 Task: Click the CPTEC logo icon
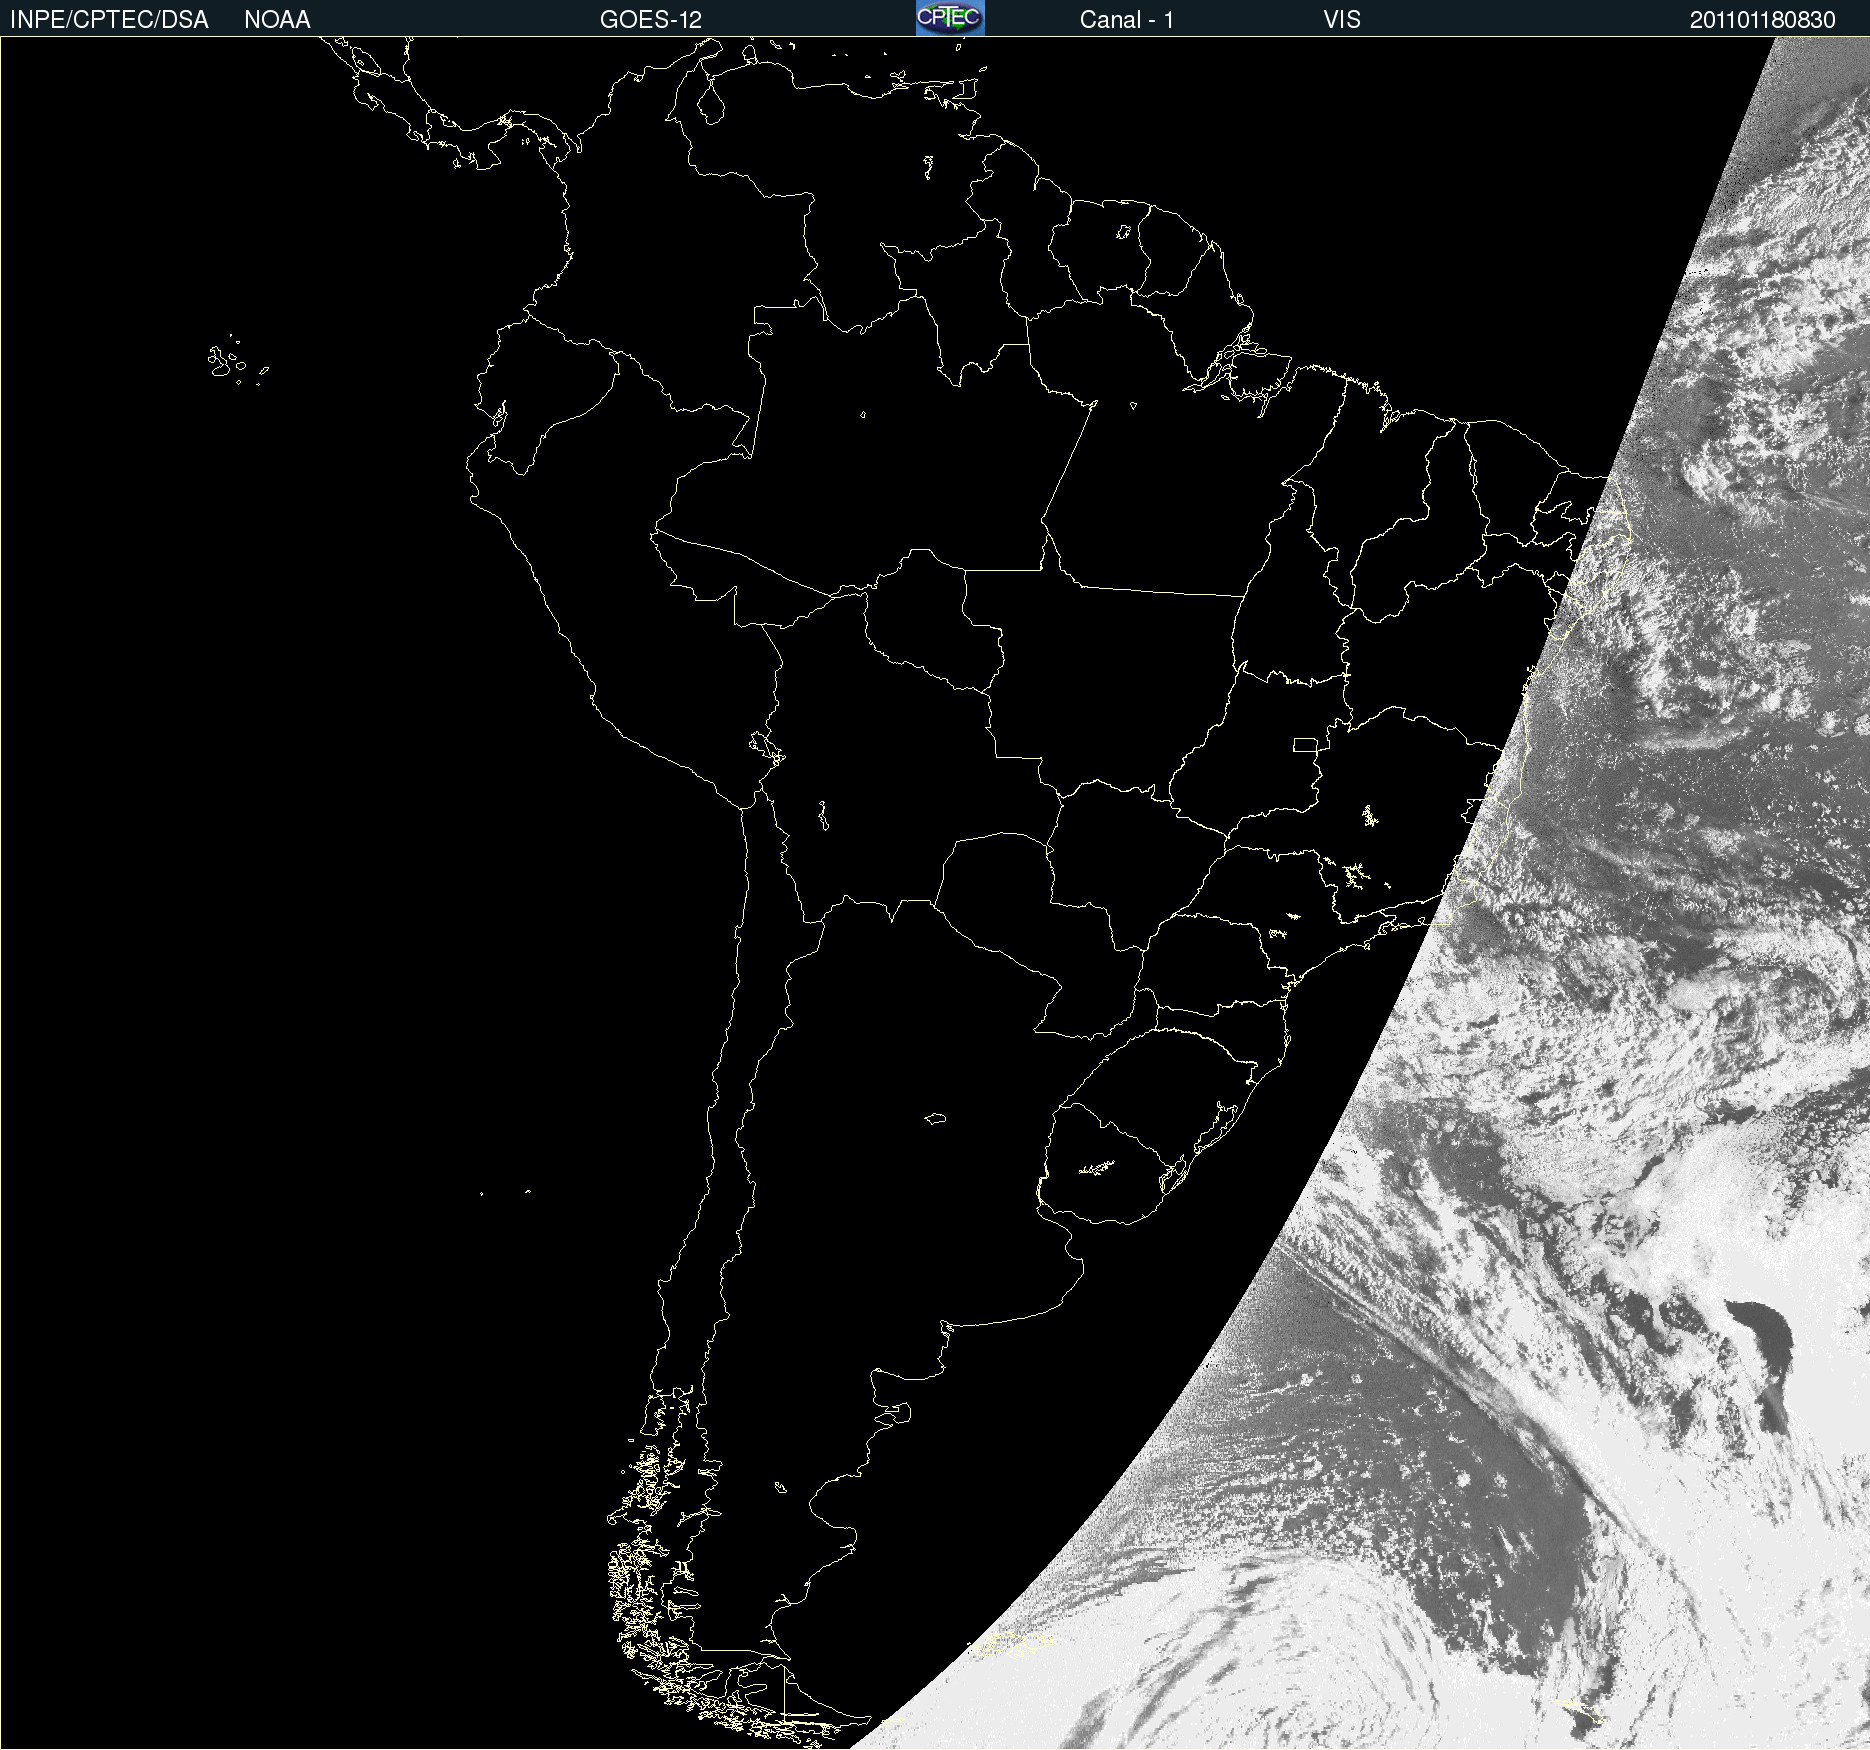tap(950, 18)
